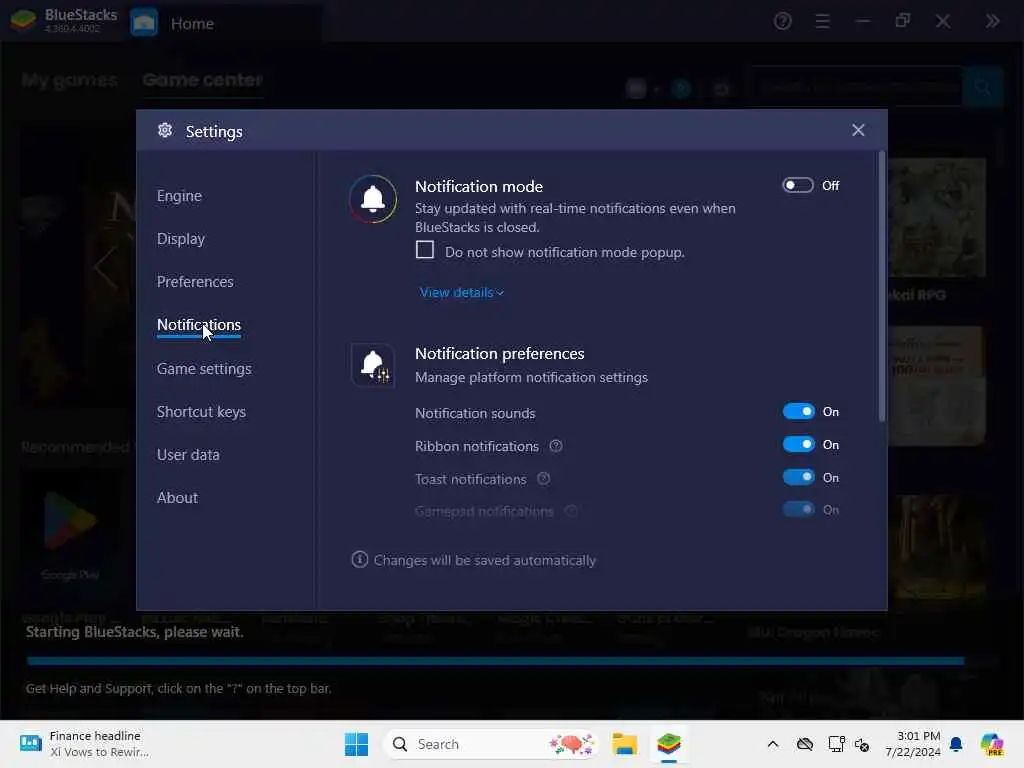Click the Notification preferences bell icon

coord(373,365)
